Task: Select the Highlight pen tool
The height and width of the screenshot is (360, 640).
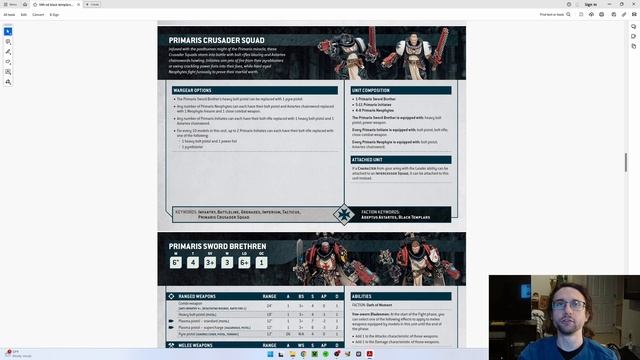Action: tap(8, 52)
